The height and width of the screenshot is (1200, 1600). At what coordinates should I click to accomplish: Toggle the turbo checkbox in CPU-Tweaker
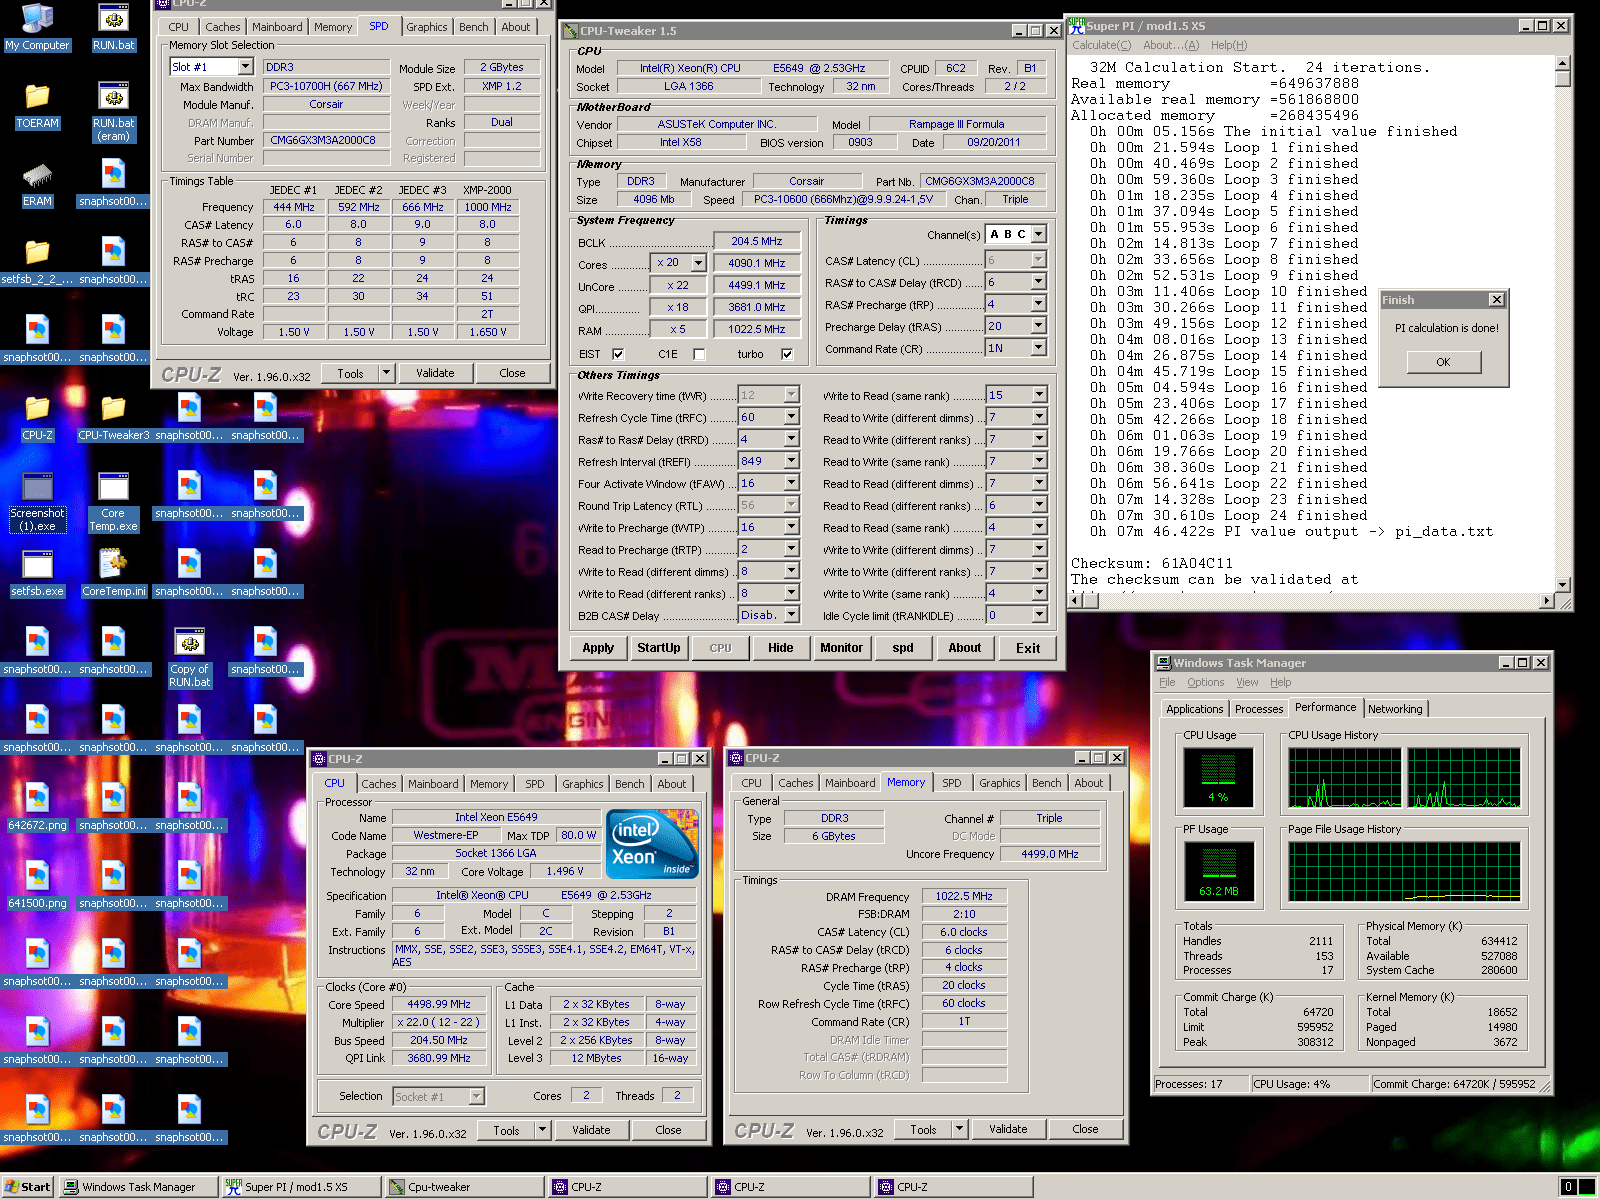click(787, 354)
